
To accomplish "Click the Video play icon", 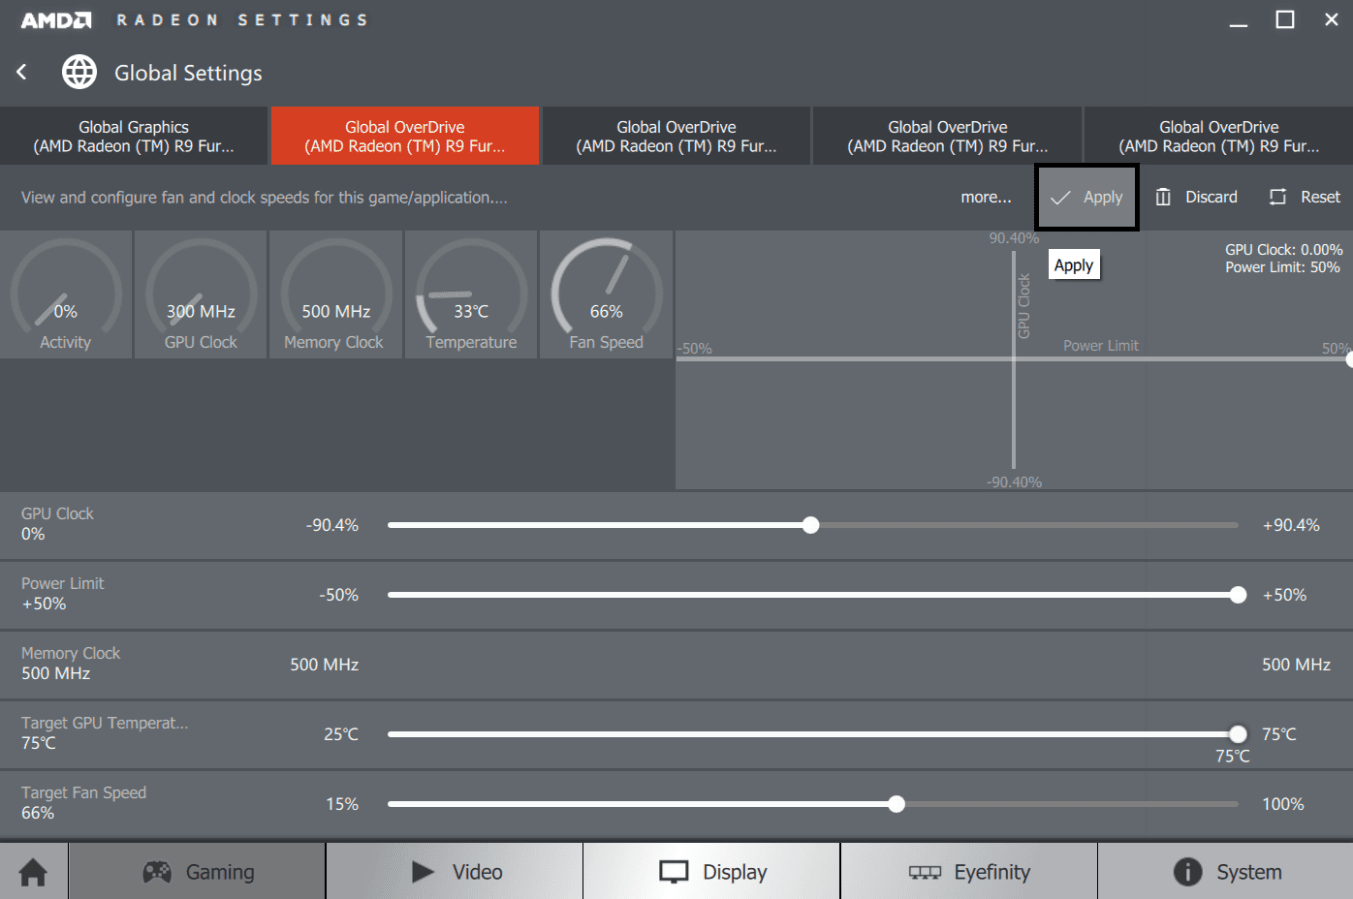I will (423, 872).
